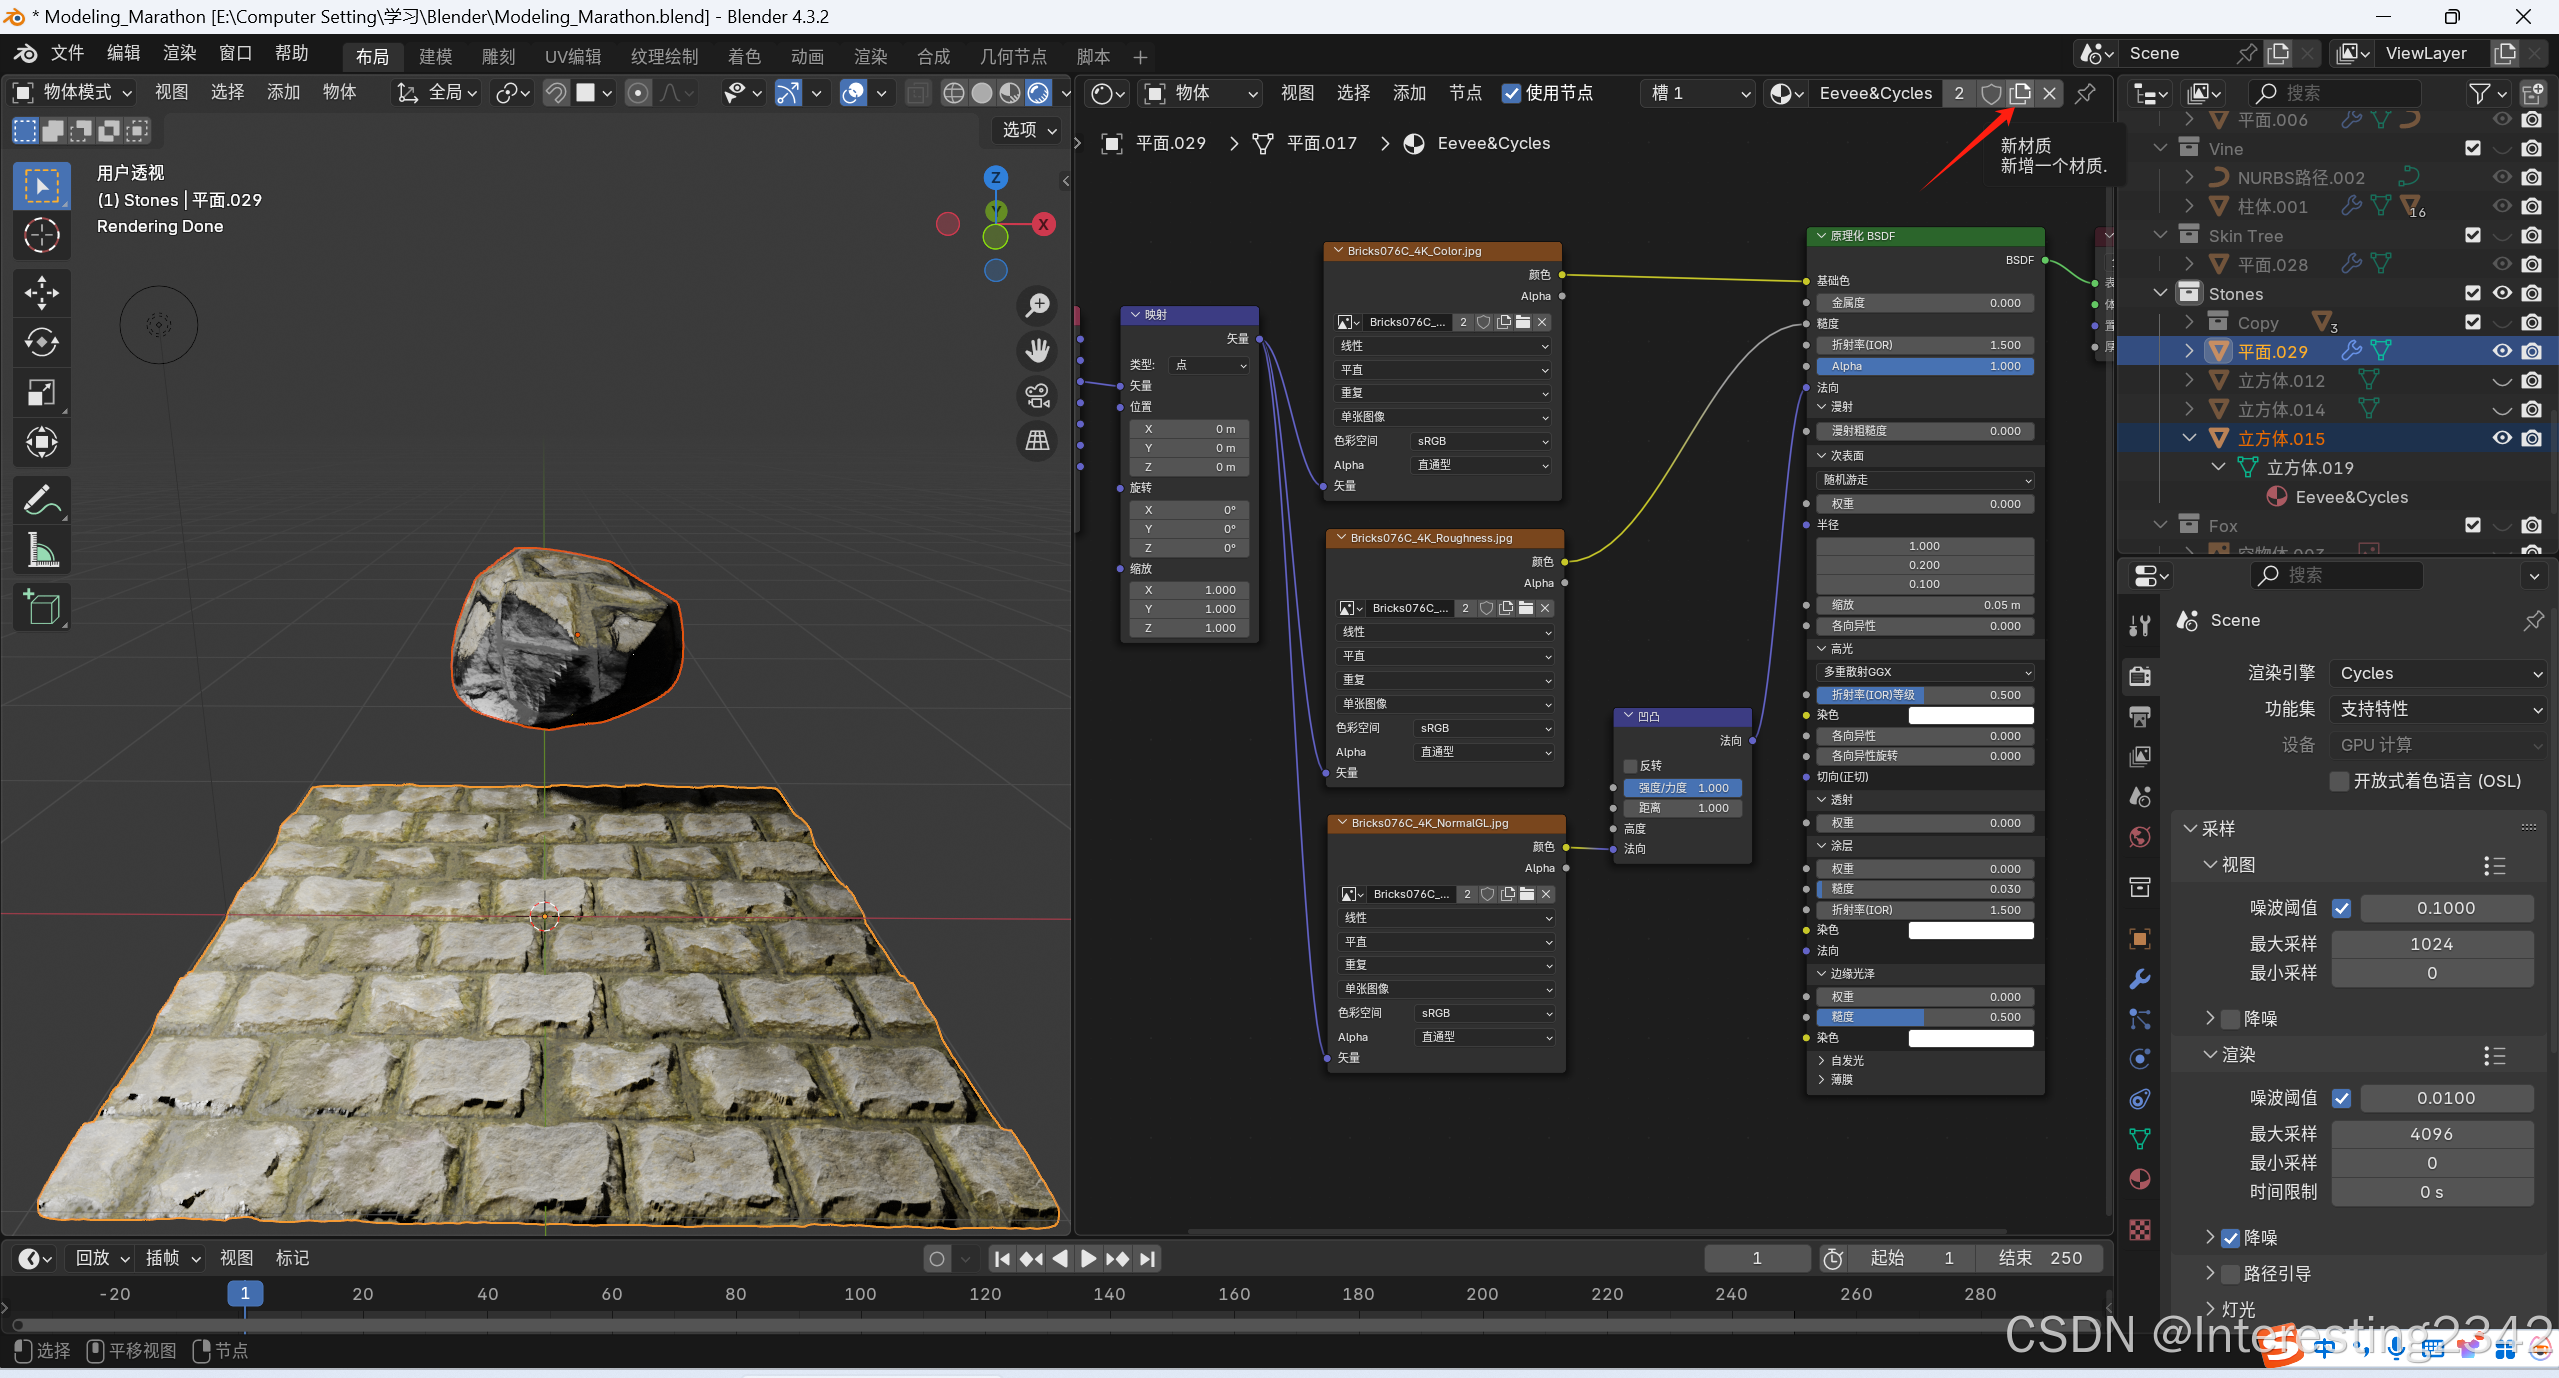Click the 选项 options button in viewport
2559x1378 pixels.
click(1028, 130)
